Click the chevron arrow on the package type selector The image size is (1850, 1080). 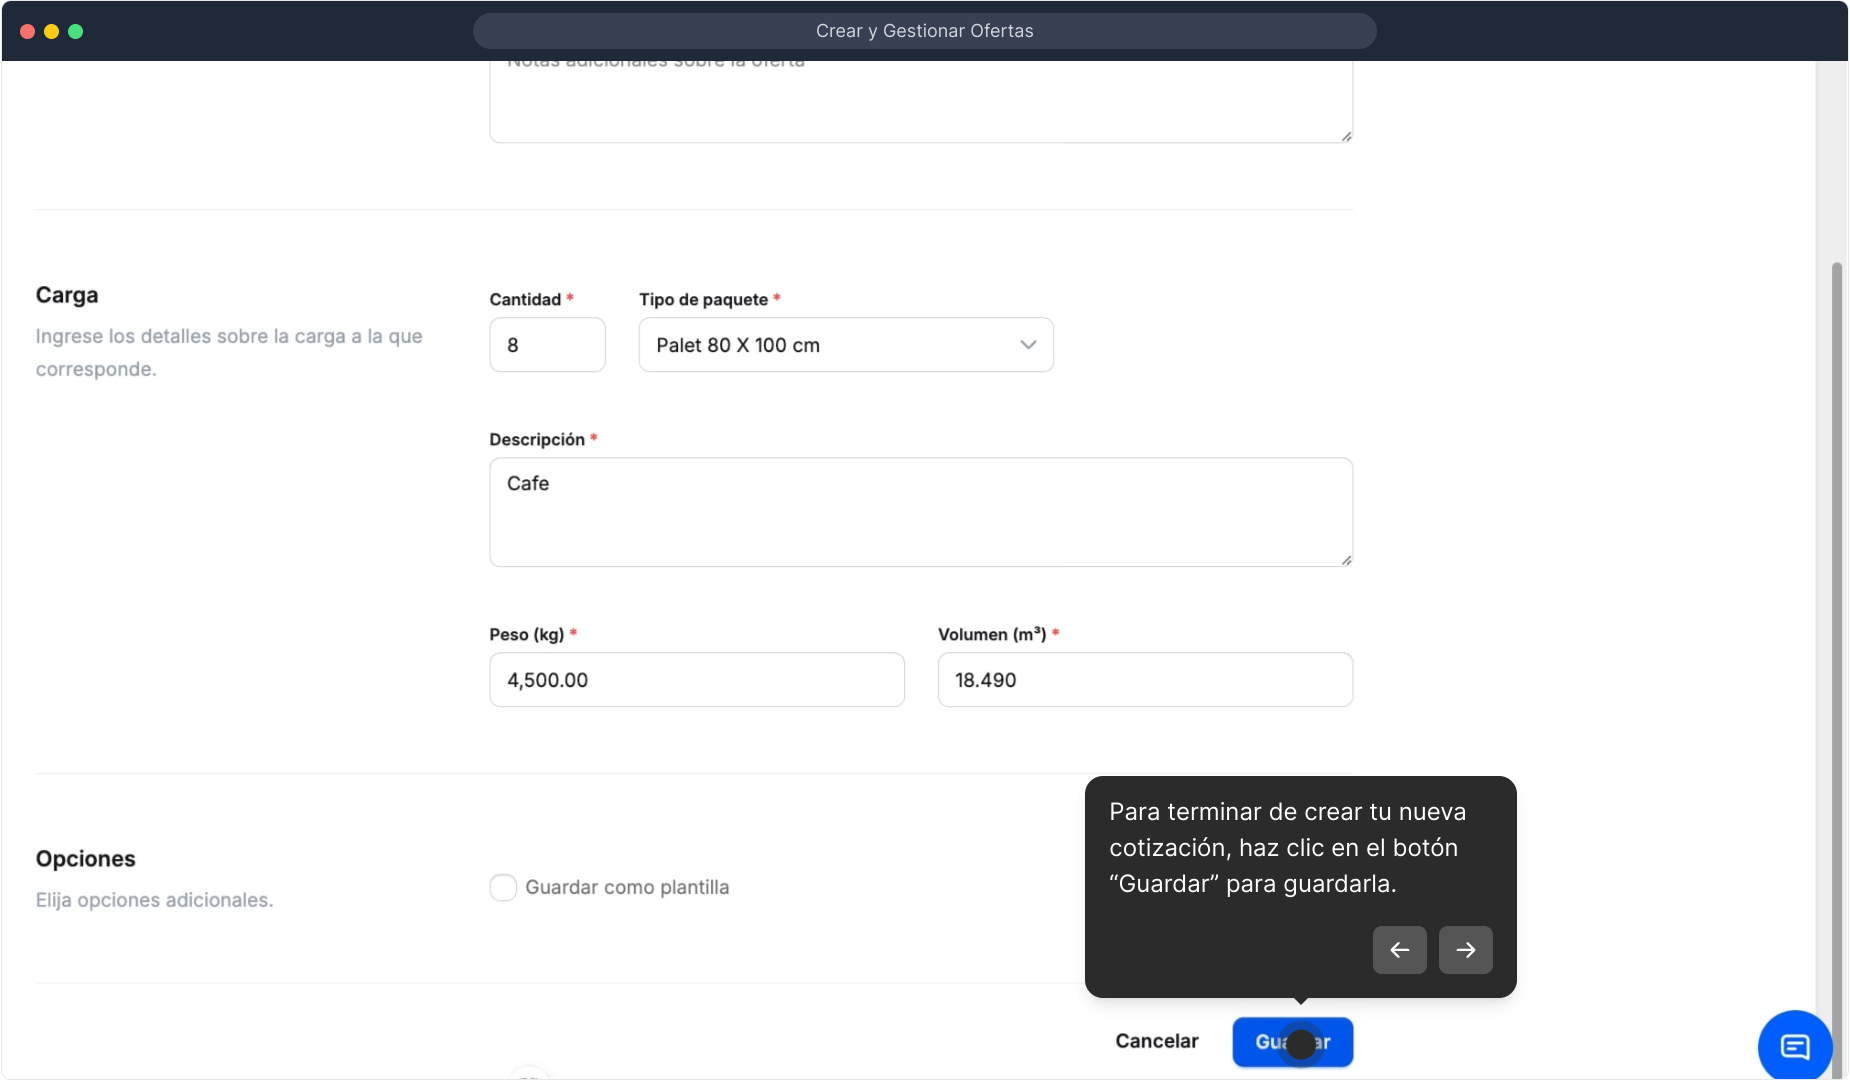1027,345
